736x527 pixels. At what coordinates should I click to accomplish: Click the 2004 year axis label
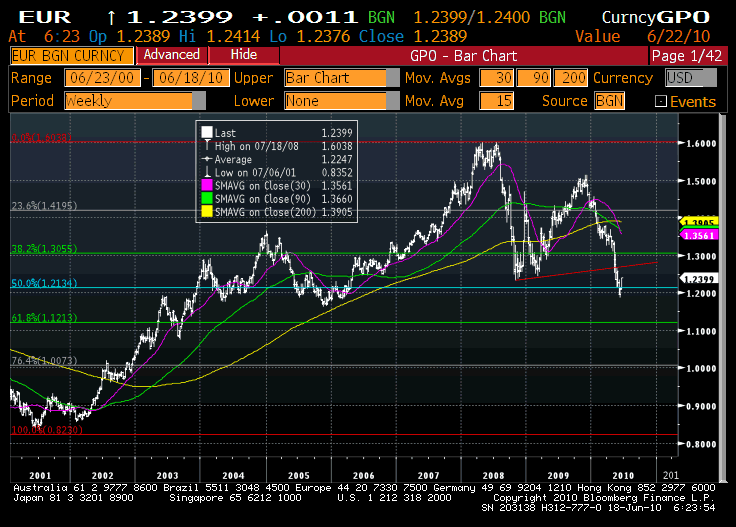[233, 475]
